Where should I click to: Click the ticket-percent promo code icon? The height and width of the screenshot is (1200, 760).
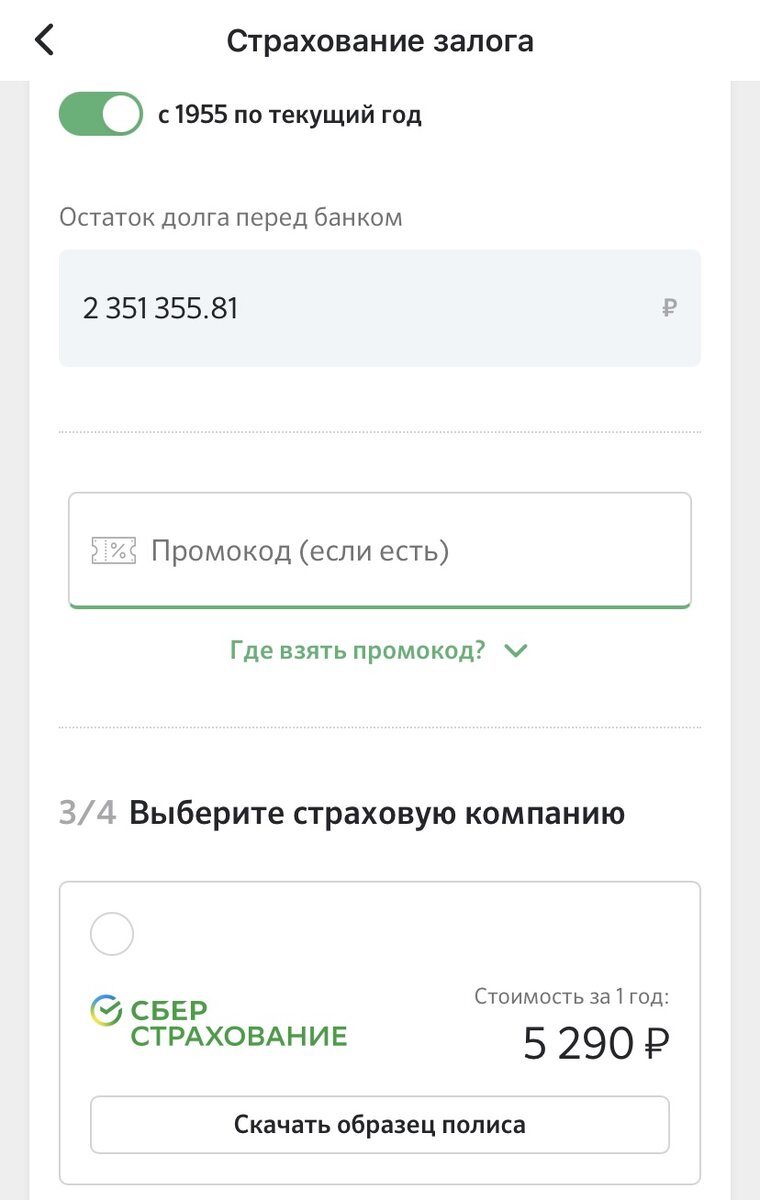coord(112,550)
